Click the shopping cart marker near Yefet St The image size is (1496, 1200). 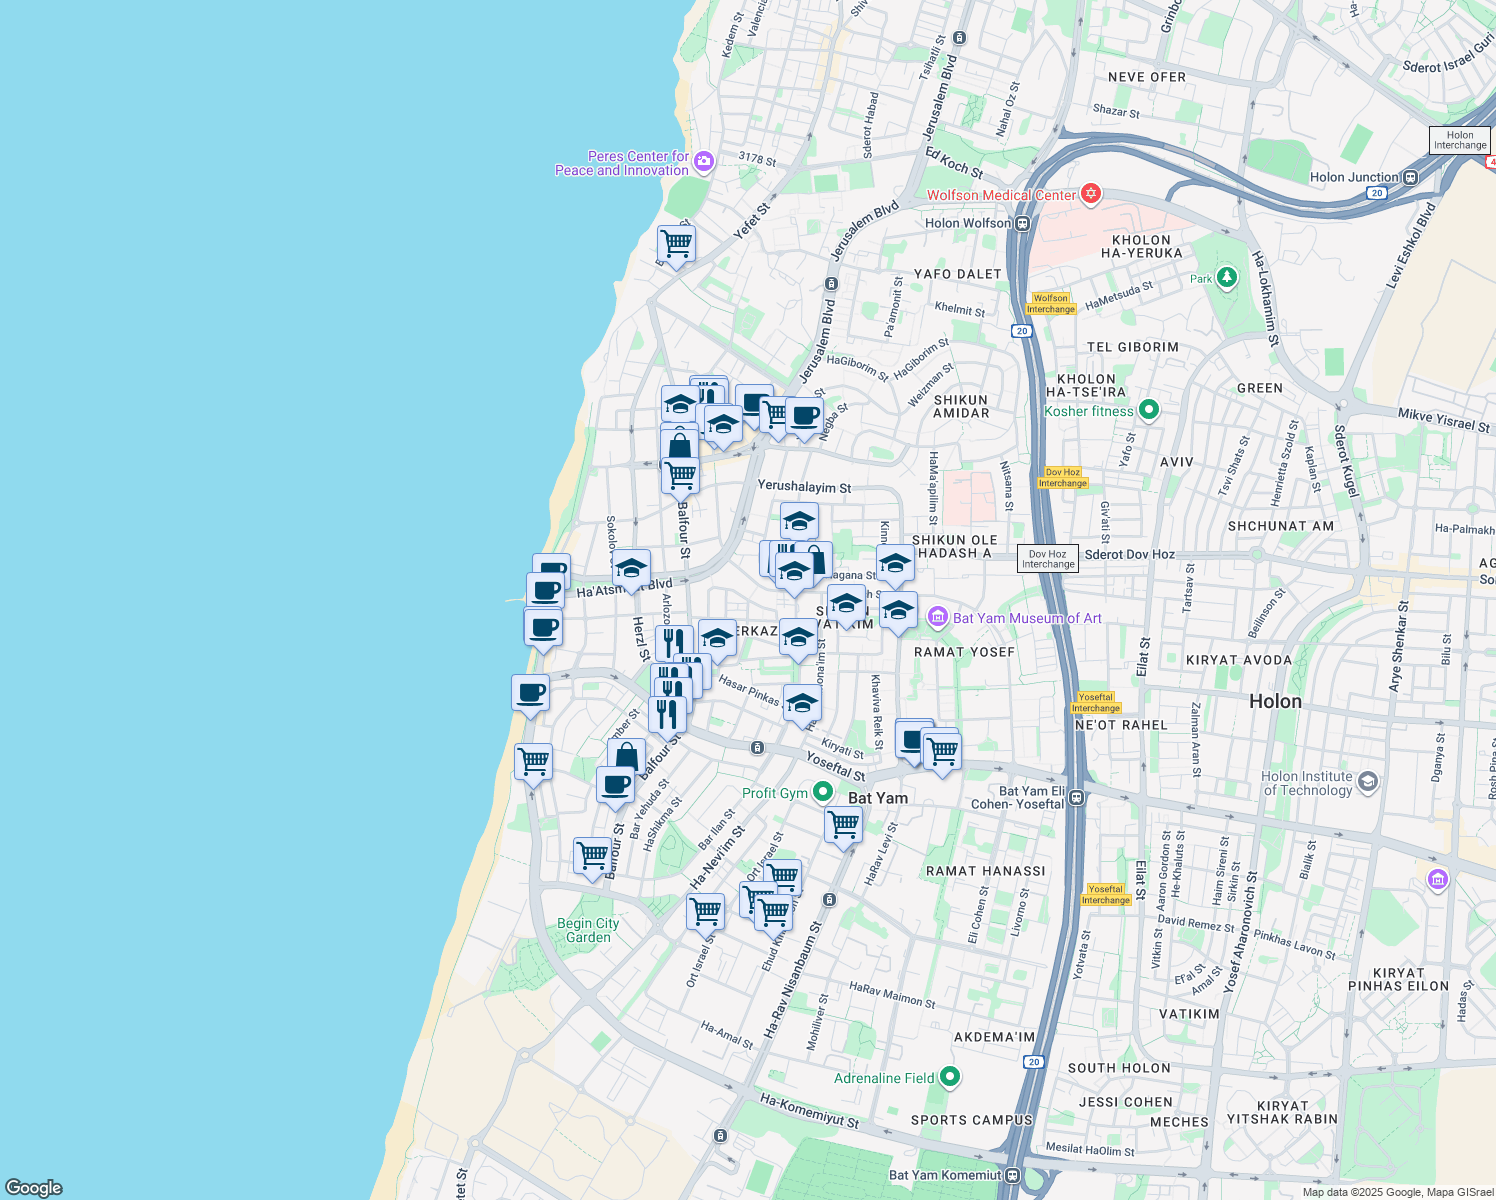click(676, 243)
